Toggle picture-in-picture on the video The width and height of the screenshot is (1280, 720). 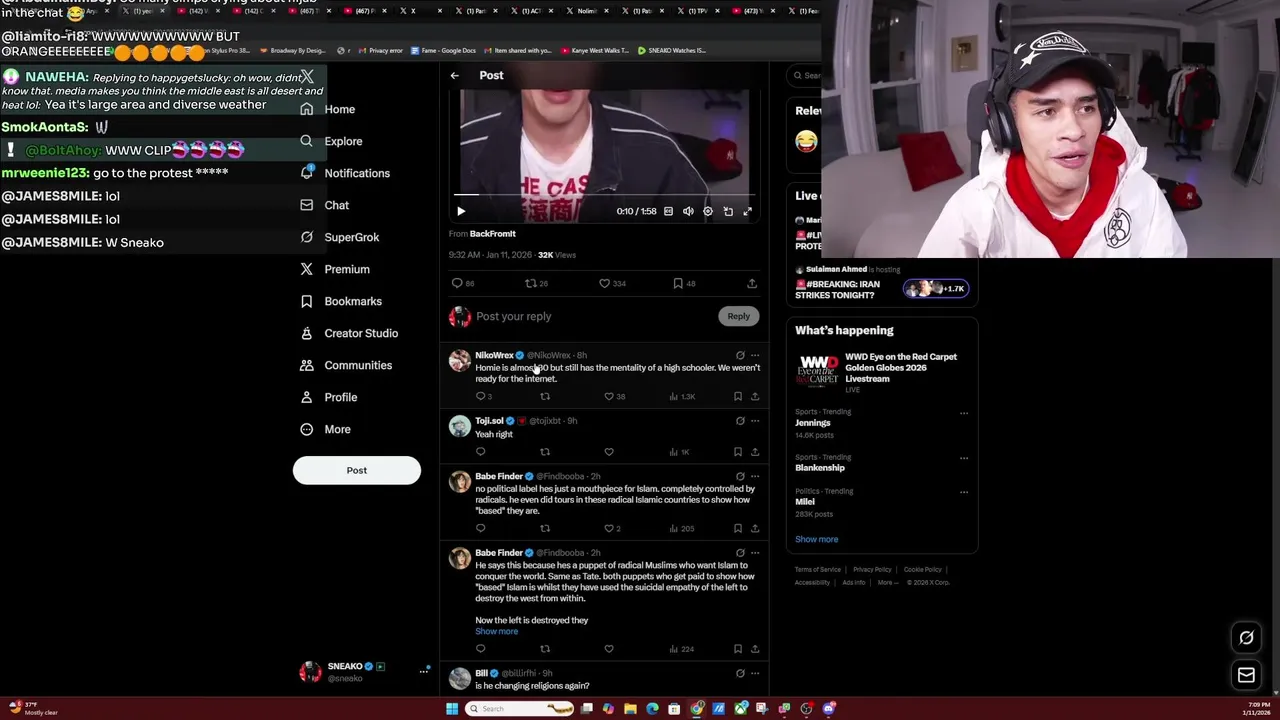(x=728, y=211)
